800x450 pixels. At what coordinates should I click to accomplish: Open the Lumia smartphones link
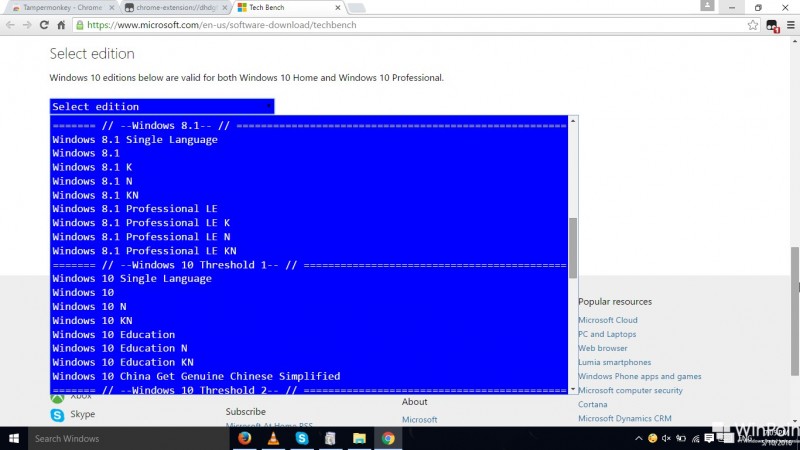pos(614,362)
